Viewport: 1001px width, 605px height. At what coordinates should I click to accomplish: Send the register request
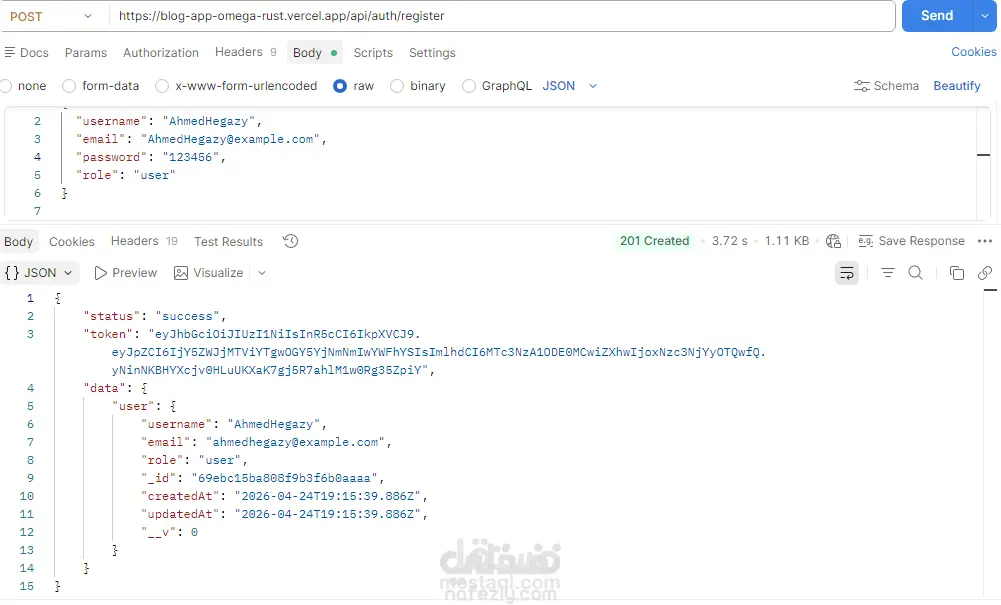click(937, 16)
